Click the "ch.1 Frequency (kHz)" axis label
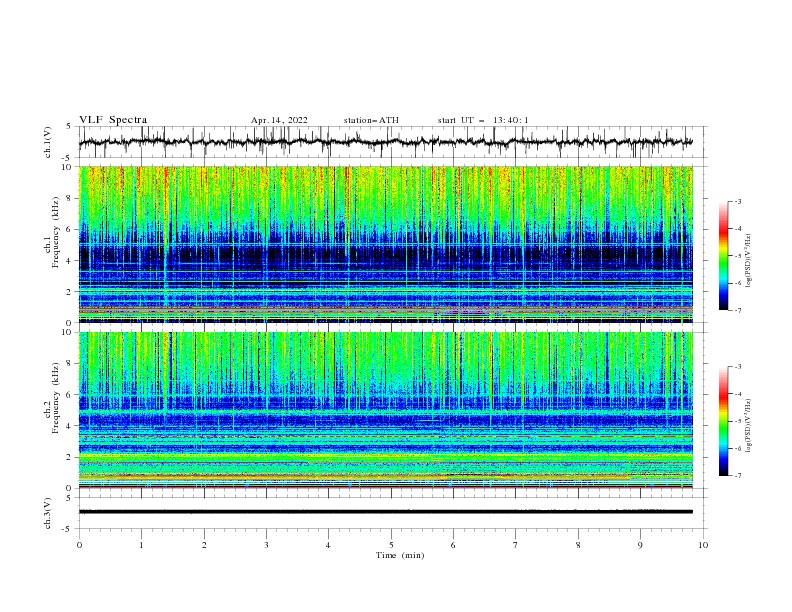The height and width of the screenshot is (612, 792). tap(51, 233)
